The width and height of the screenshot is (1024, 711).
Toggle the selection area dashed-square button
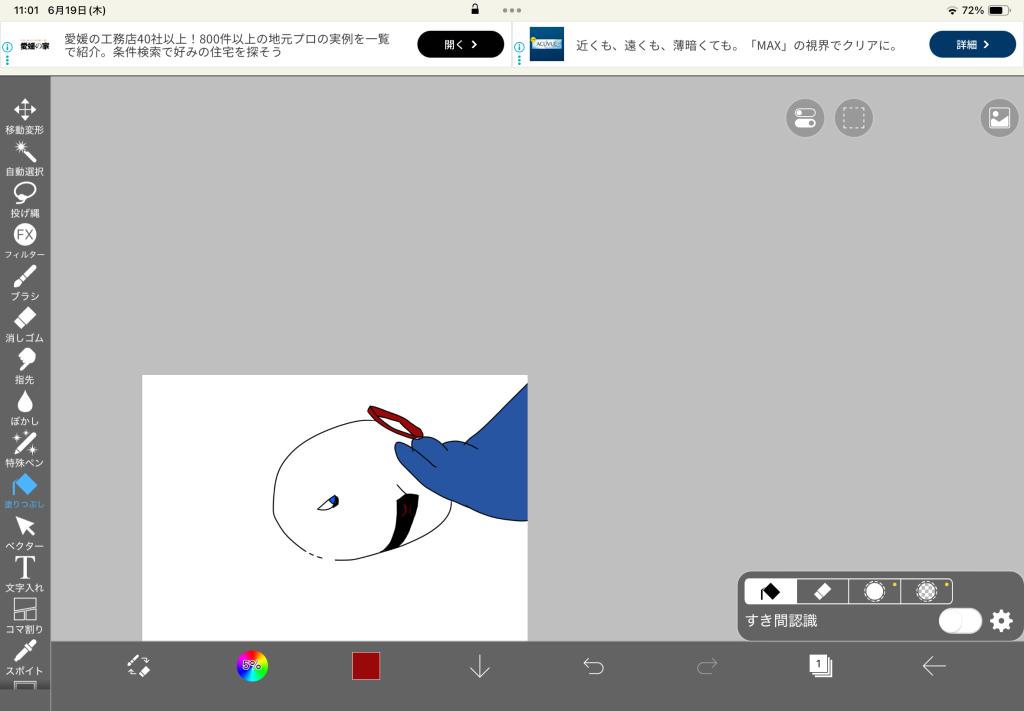click(853, 118)
